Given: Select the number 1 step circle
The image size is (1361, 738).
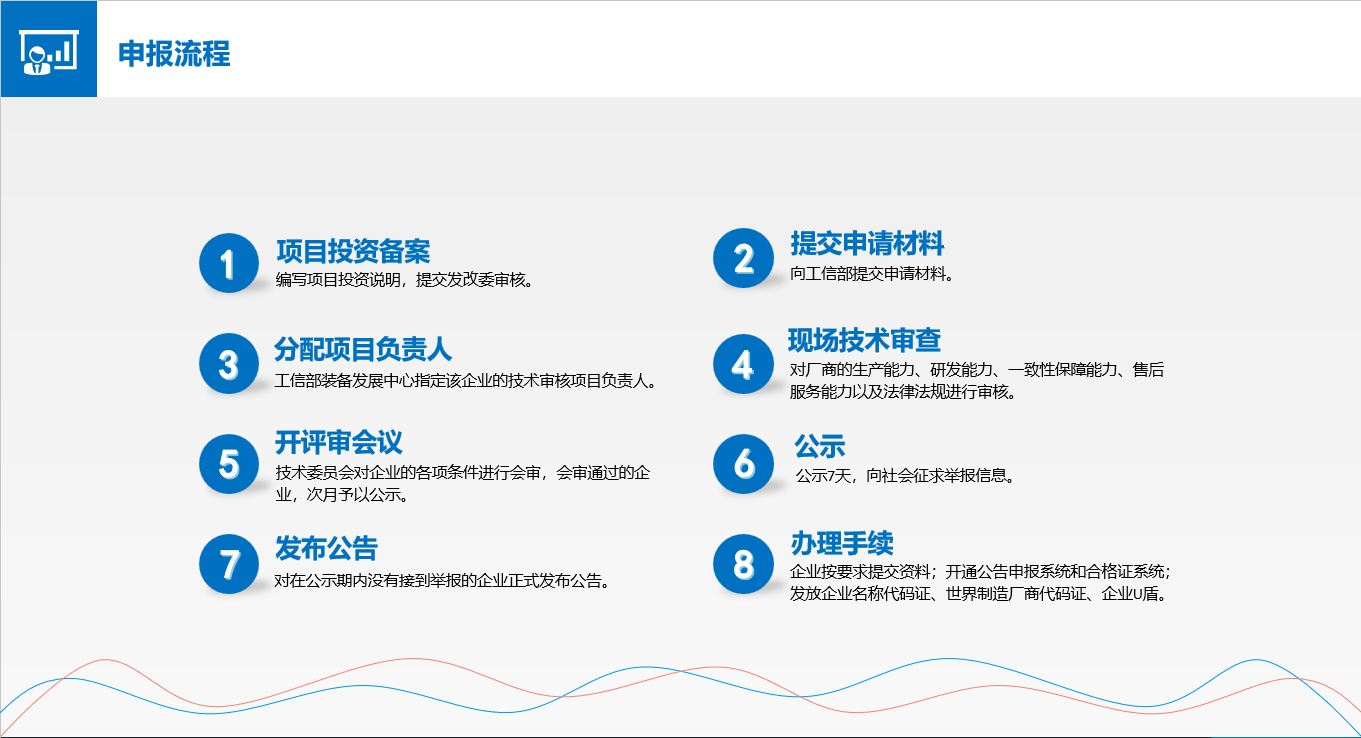Looking at the screenshot, I should click(x=229, y=264).
